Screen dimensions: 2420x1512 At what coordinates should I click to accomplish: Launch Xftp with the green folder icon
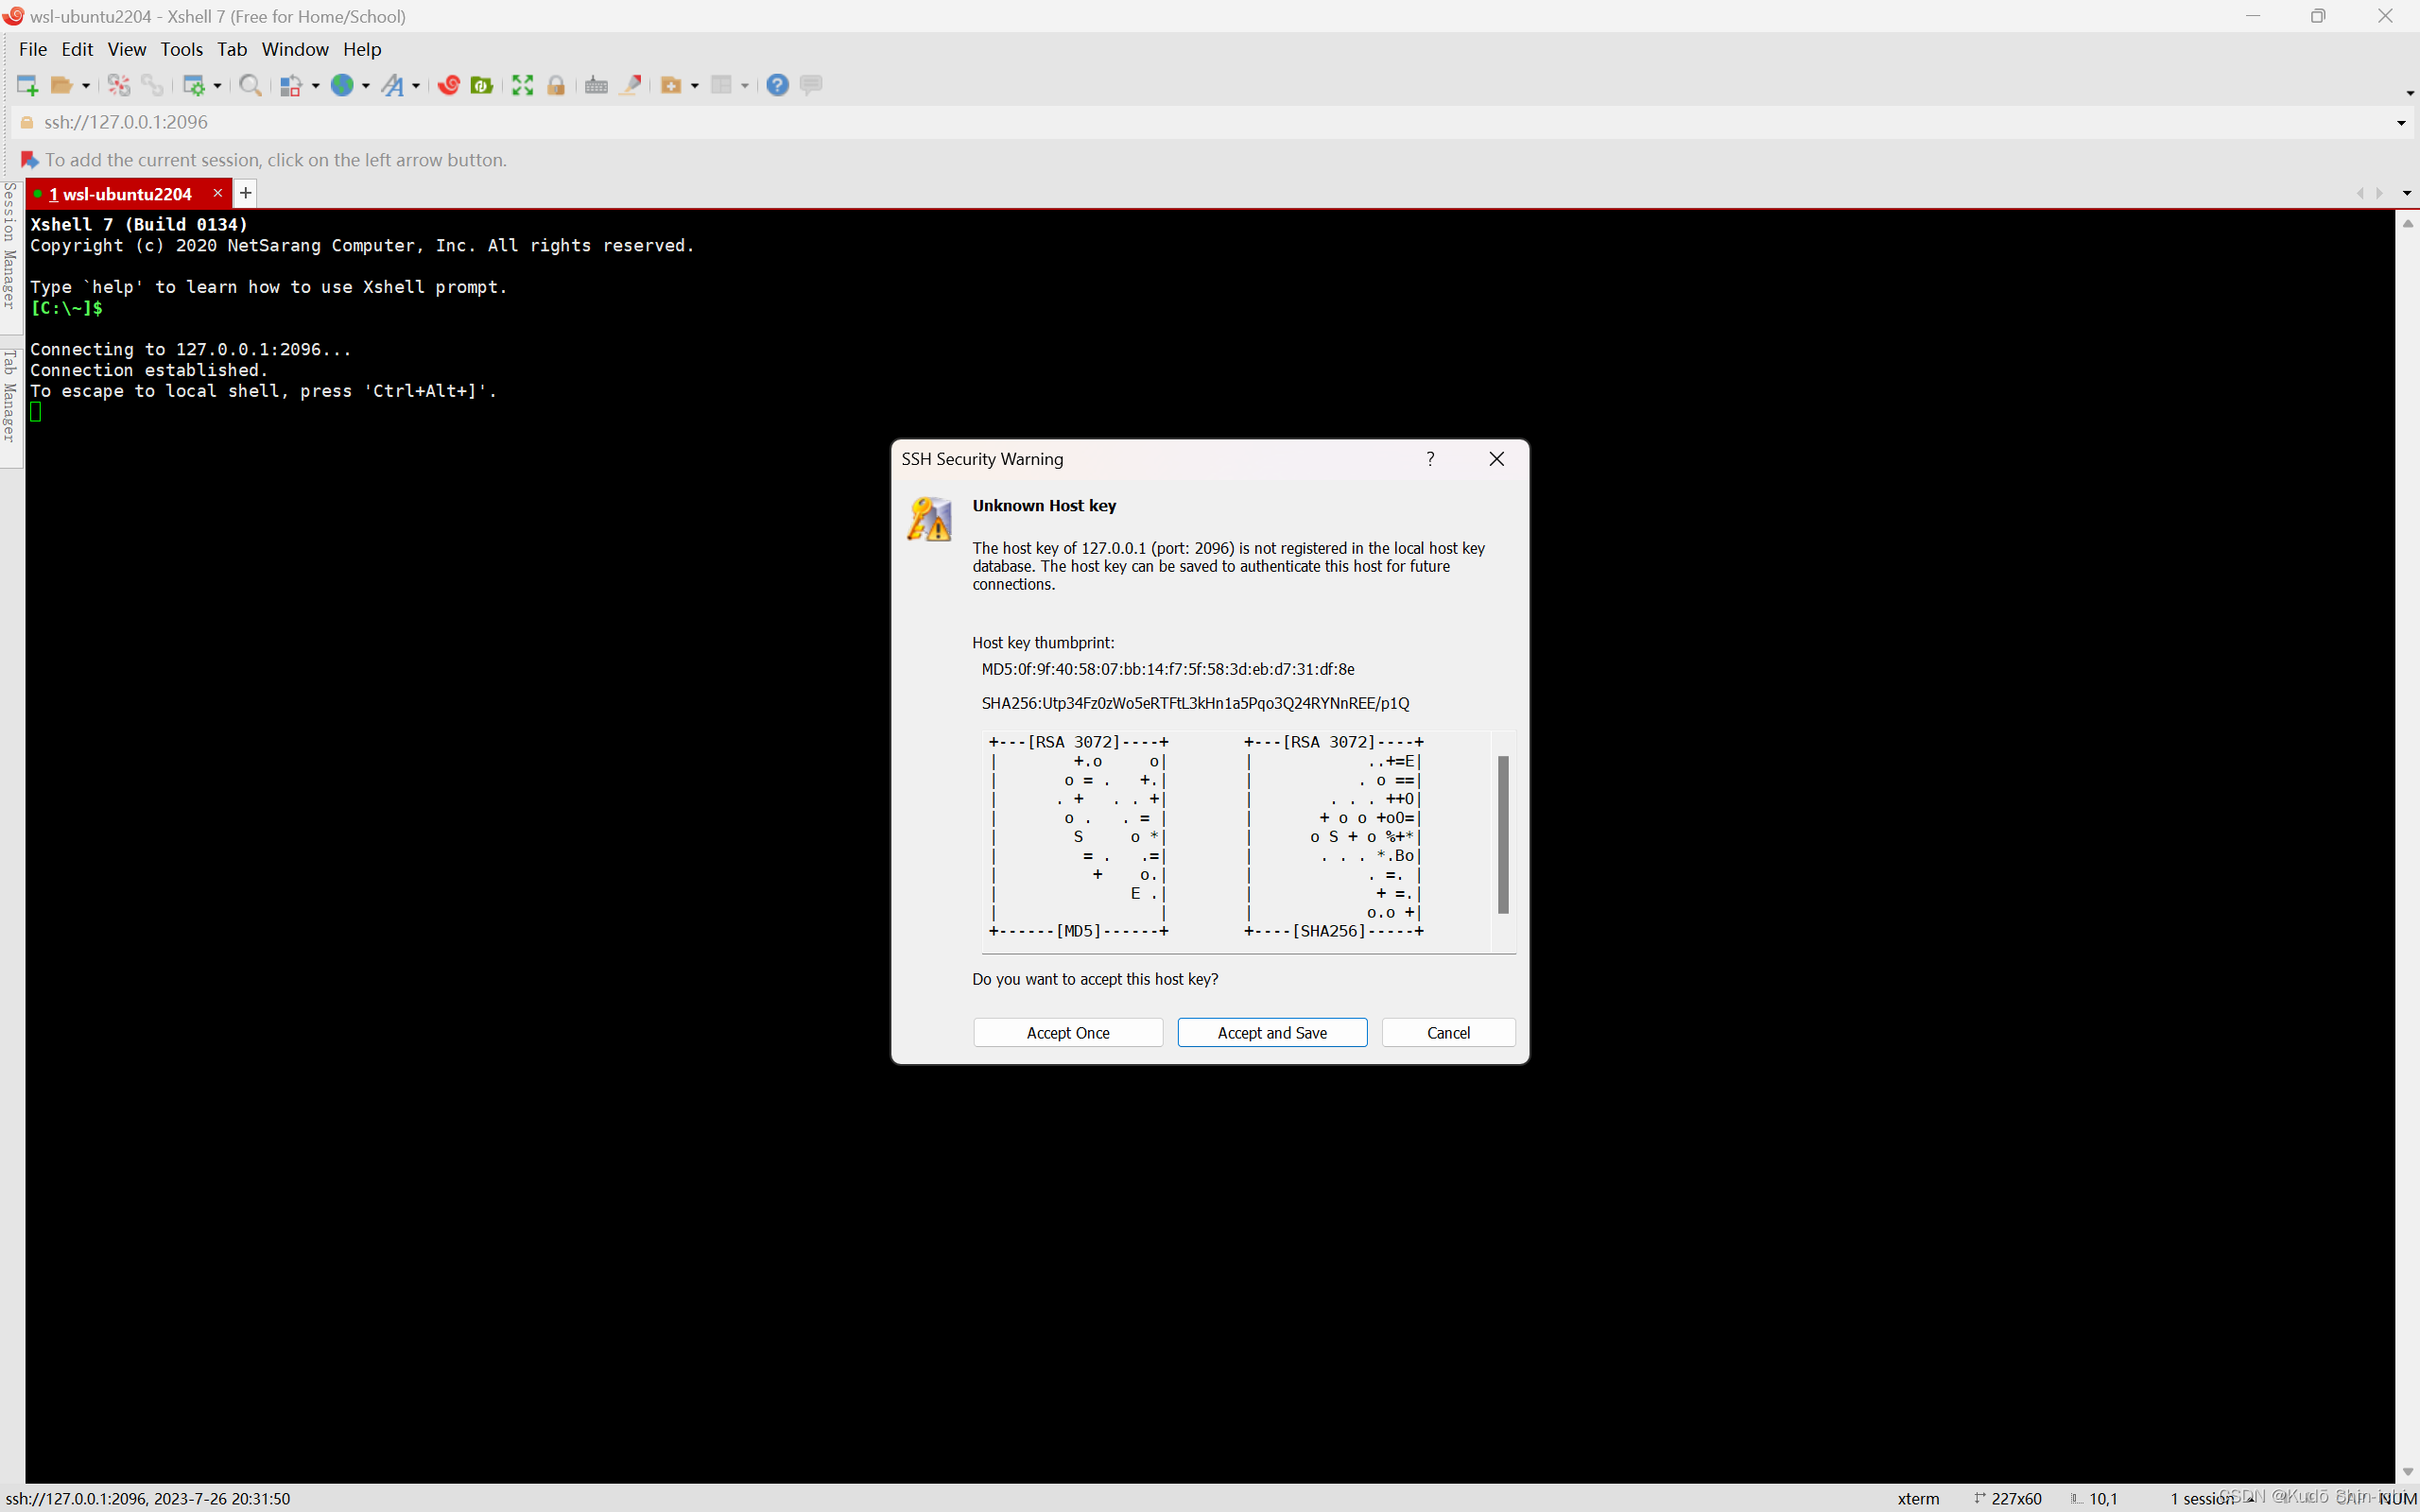[x=482, y=85]
